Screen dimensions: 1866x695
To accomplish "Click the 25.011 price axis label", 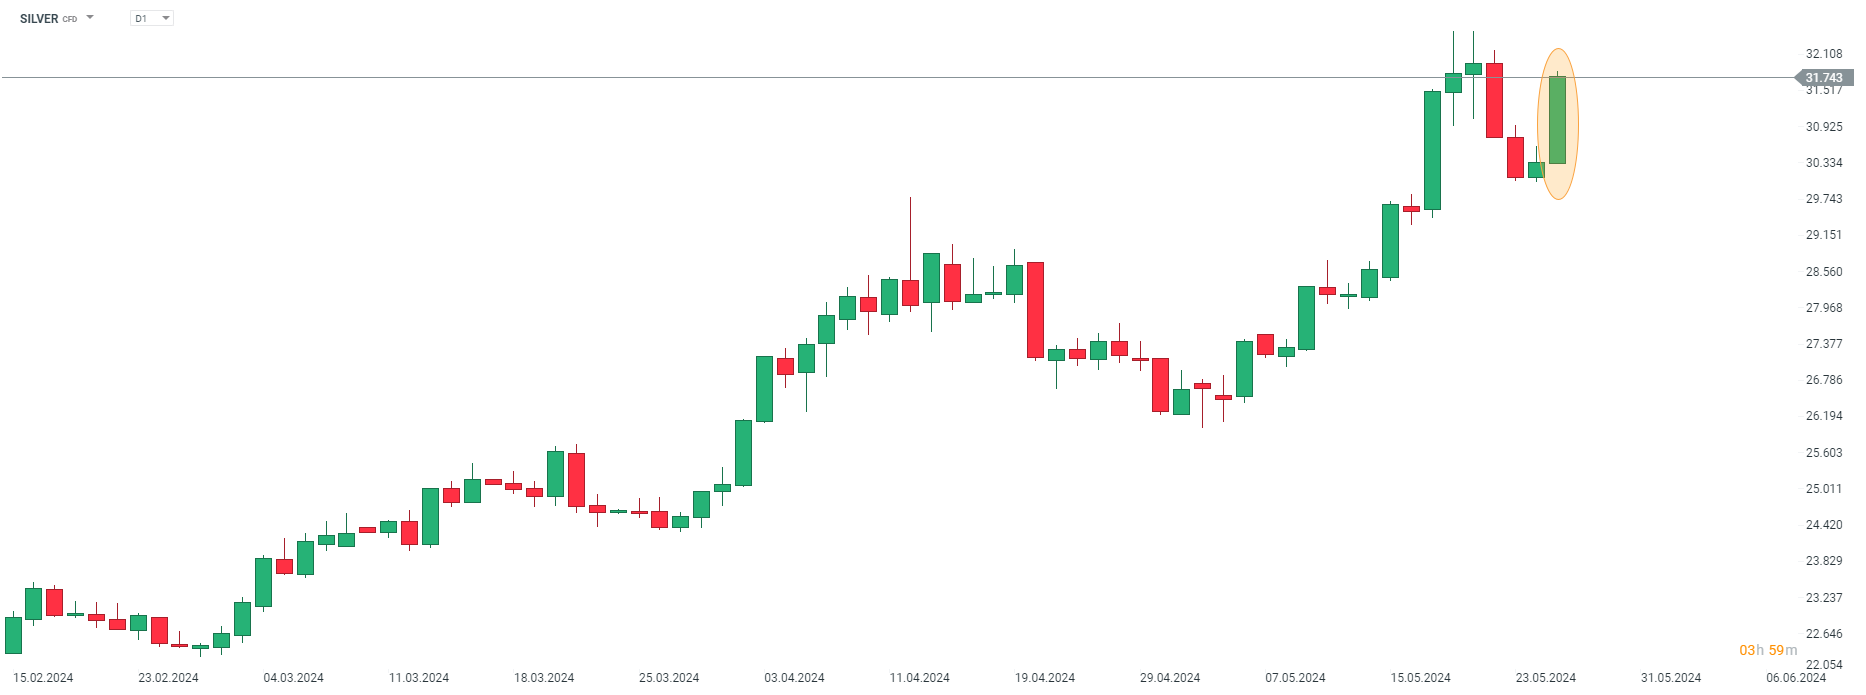I will [x=1823, y=489].
